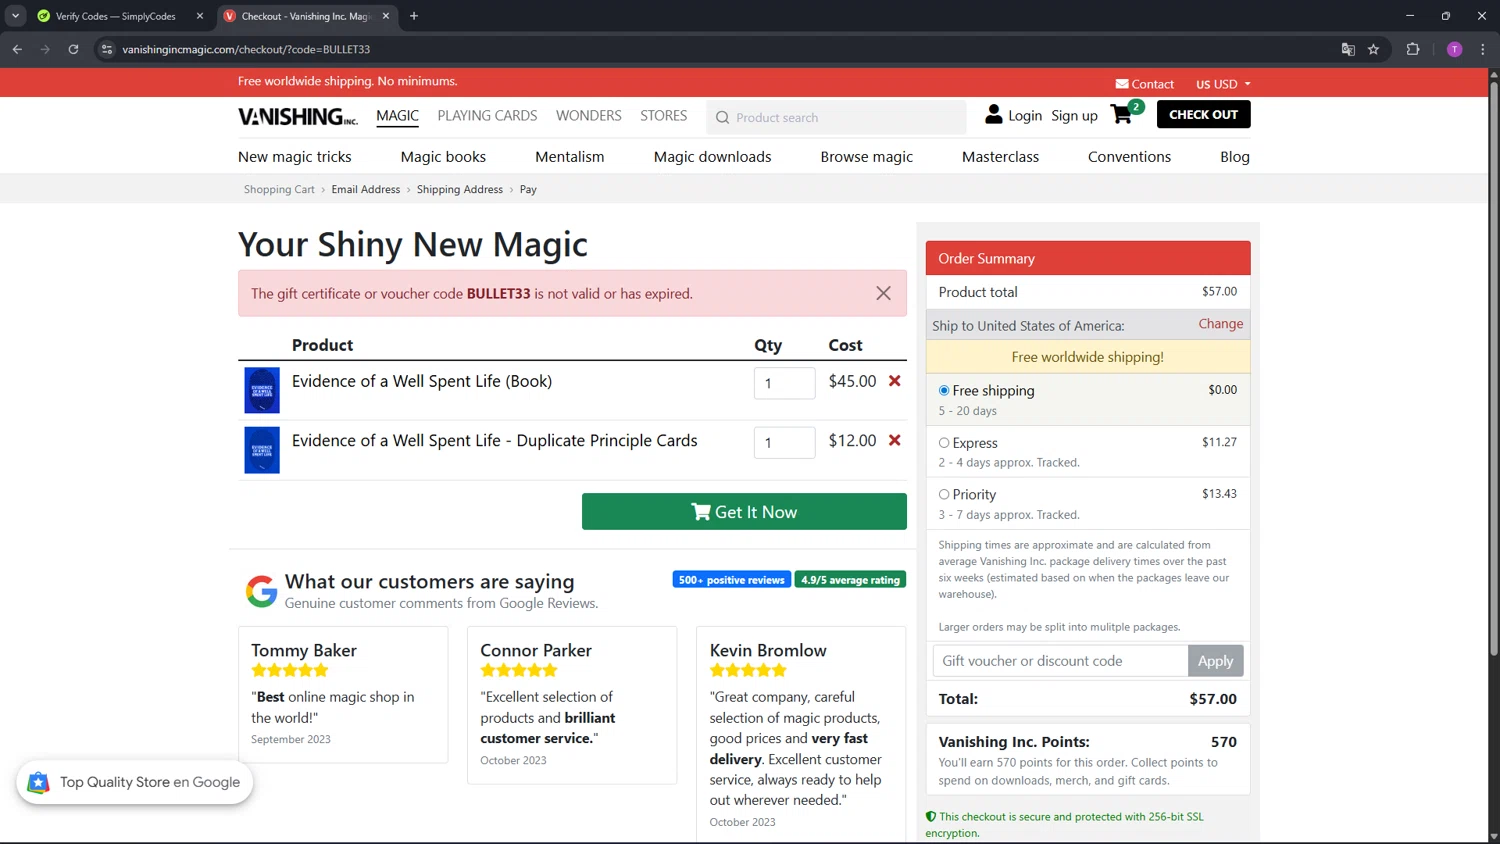The height and width of the screenshot is (844, 1500).
Task: Click the browser address bar URL
Action: click(246, 49)
